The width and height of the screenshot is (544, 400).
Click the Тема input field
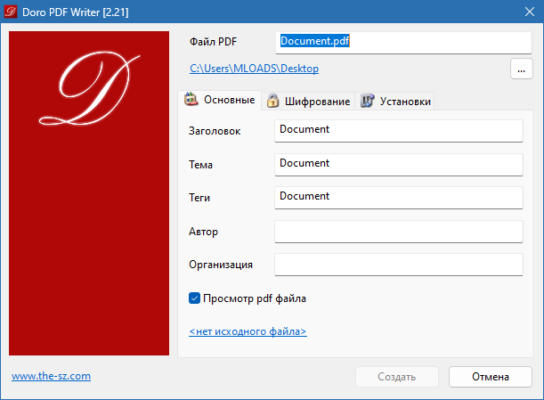(x=399, y=164)
